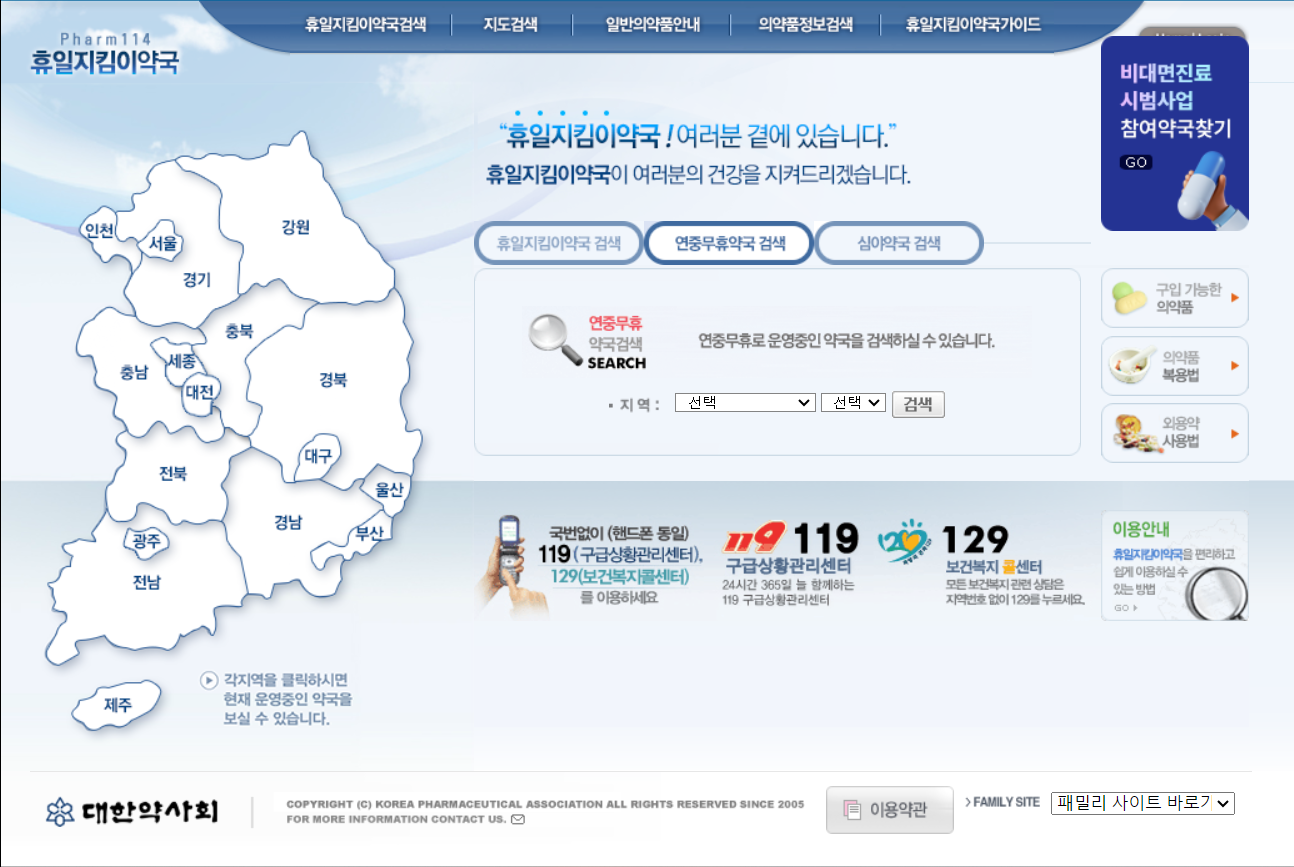Switch to the 심야약국 검색 tab
The image size is (1294, 867).
pyautogui.click(x=898, y=242)
